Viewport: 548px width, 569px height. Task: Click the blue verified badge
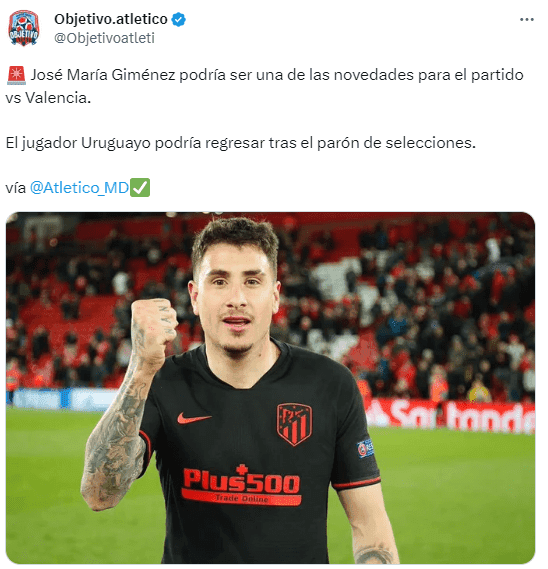click(179, 19)
